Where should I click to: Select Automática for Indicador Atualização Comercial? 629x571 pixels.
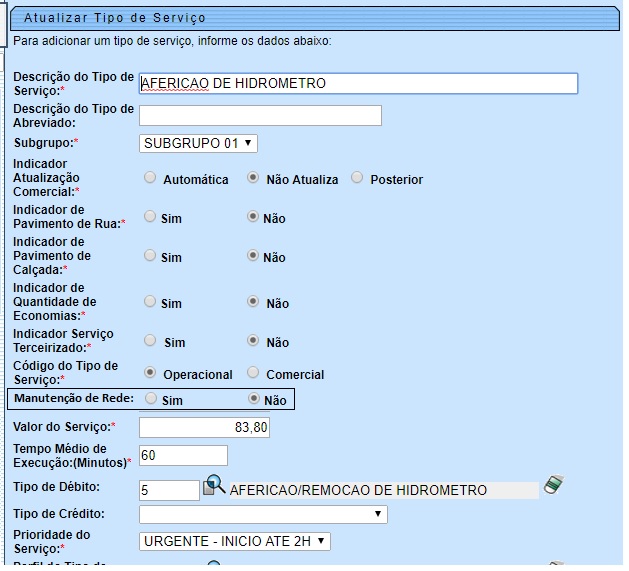click(x=151, y=178)
